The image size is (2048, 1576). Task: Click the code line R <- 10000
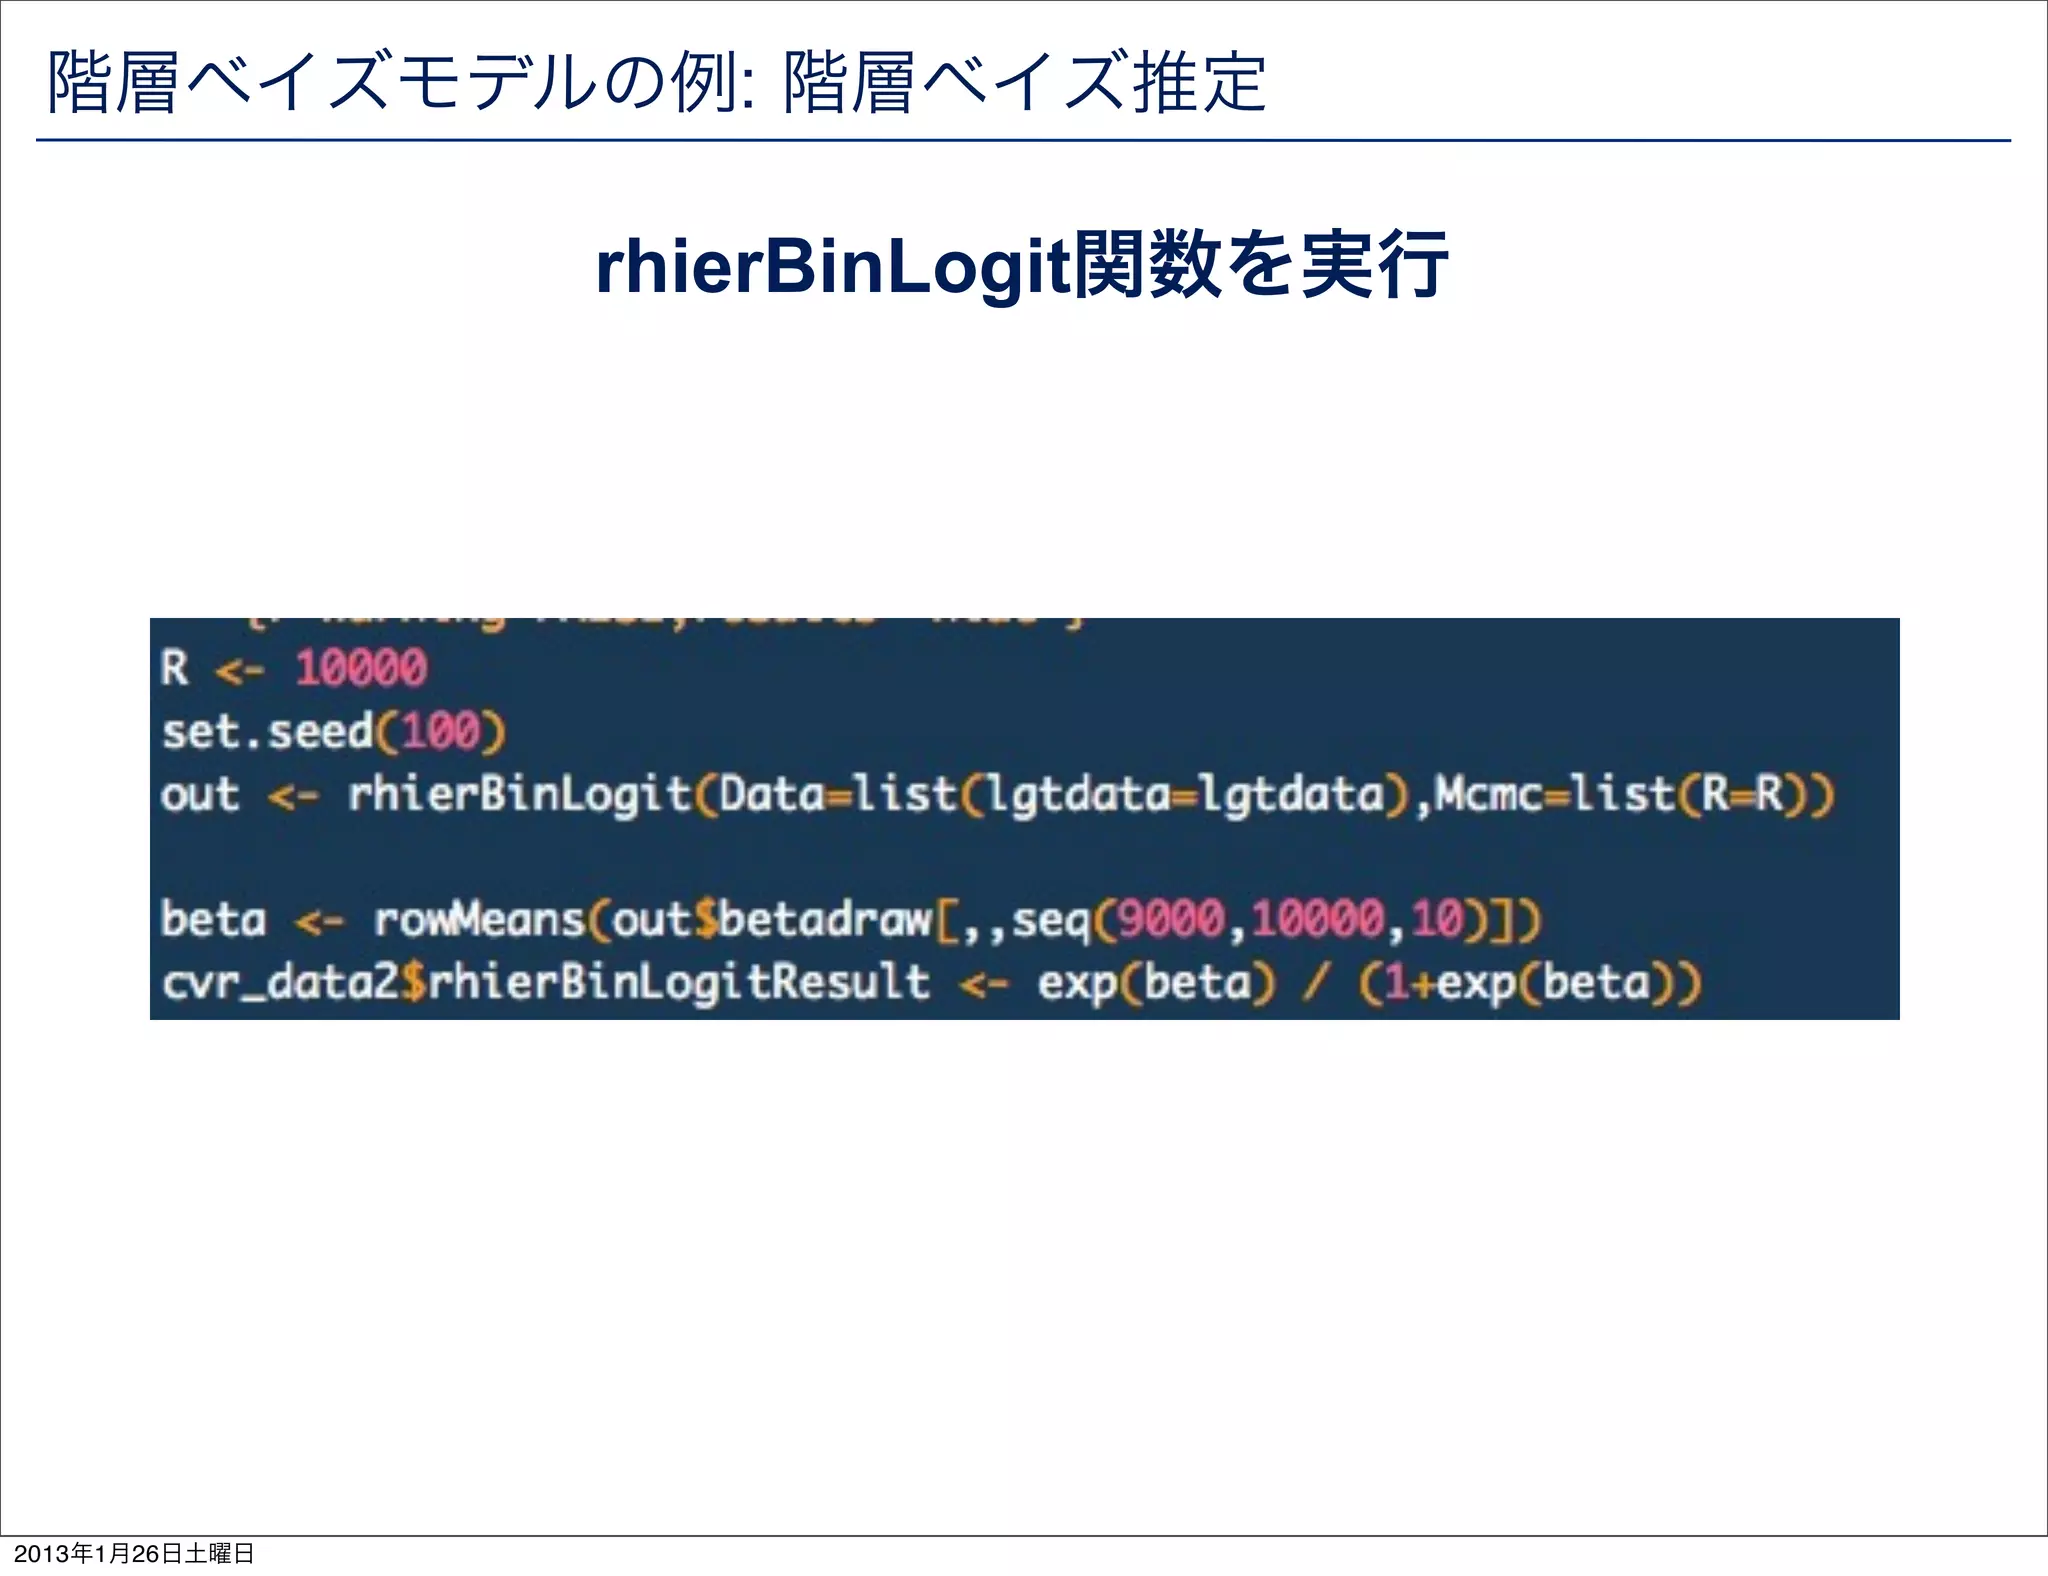click(x=295, y=667)
